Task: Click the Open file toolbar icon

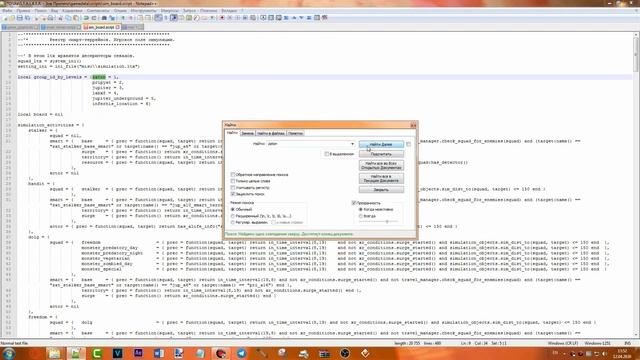Action: pyautogui.click(x=12, y=18)
